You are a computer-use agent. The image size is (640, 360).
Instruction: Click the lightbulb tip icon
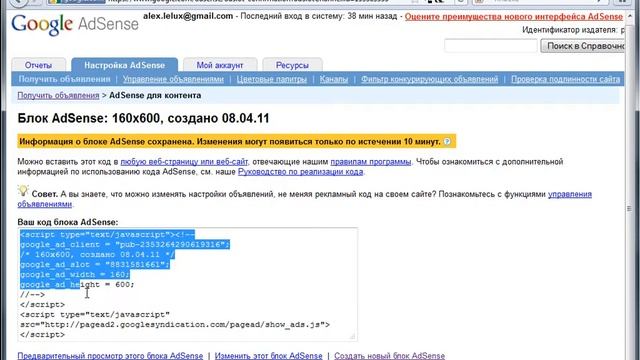coord(23,191)
